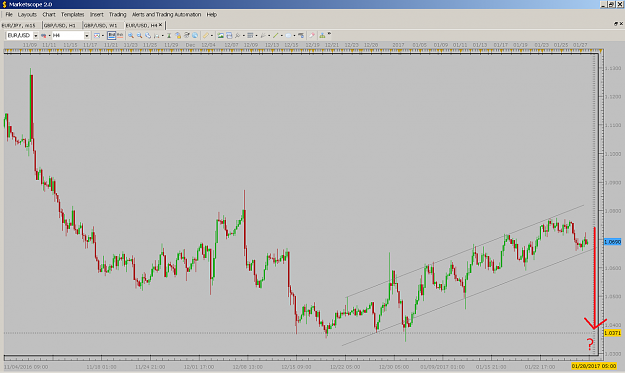The image size is (625, 373).
Task: Minimize the Marketscope window
Action: tap(604, 4)
